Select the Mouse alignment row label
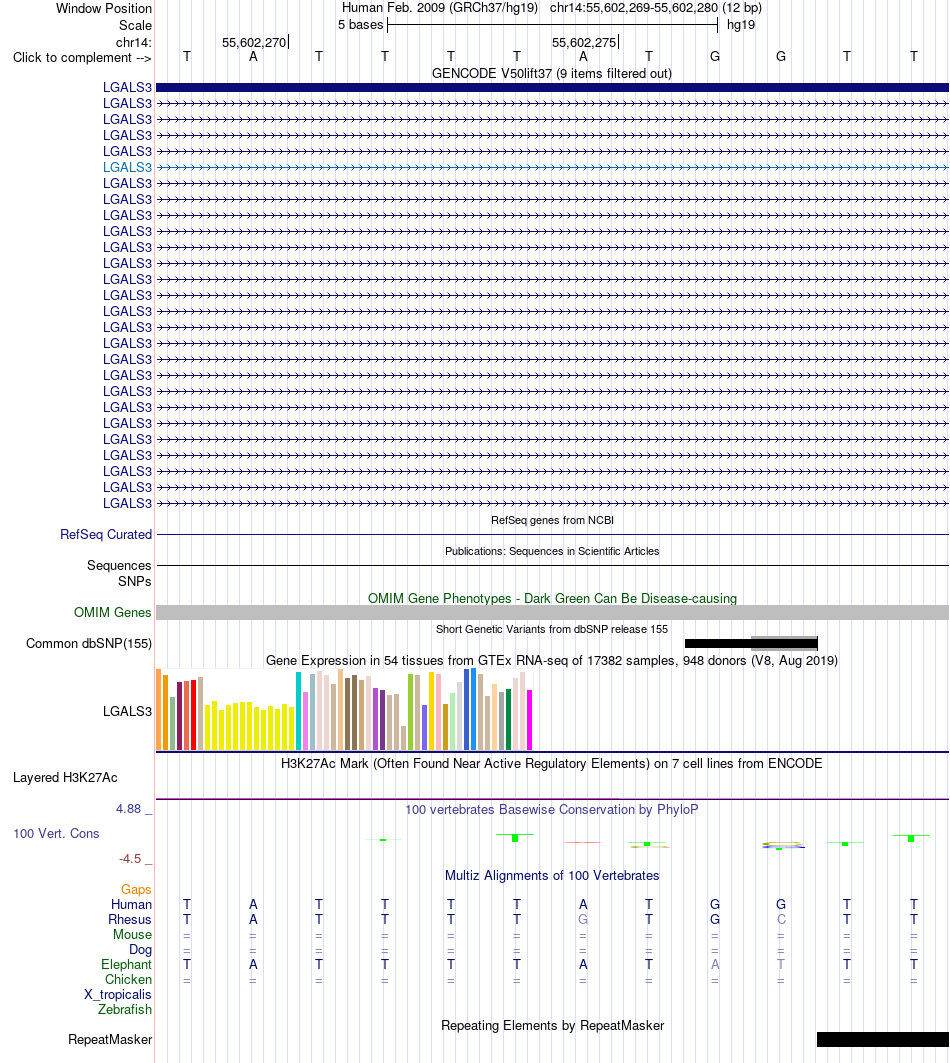This screenshot has width=950, height=1063. (x=132, y=934)
